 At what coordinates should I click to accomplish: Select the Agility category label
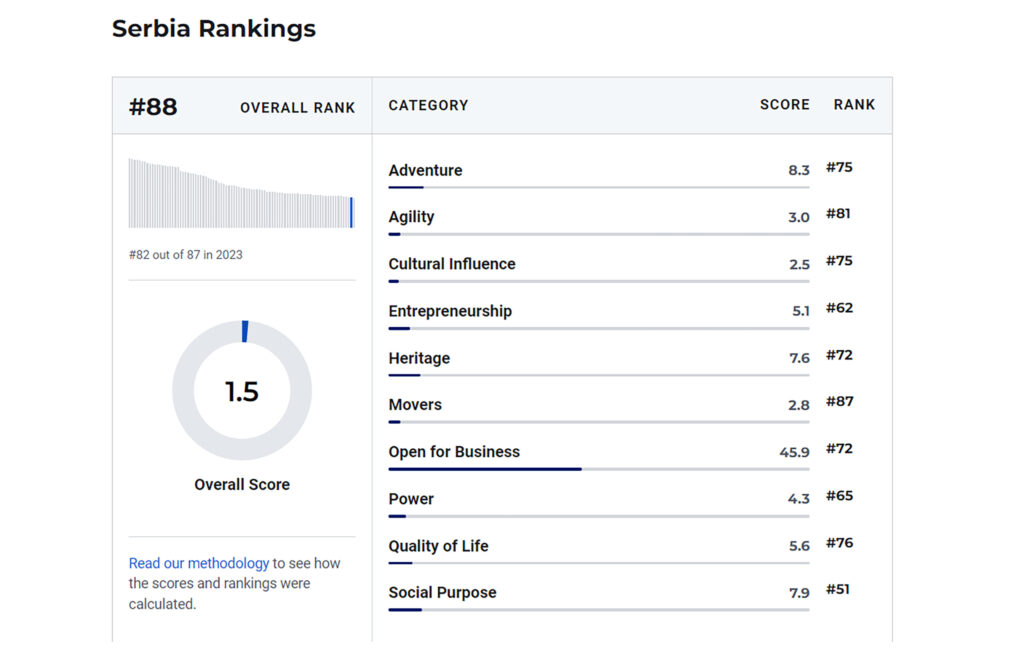[x=411, y=217]
